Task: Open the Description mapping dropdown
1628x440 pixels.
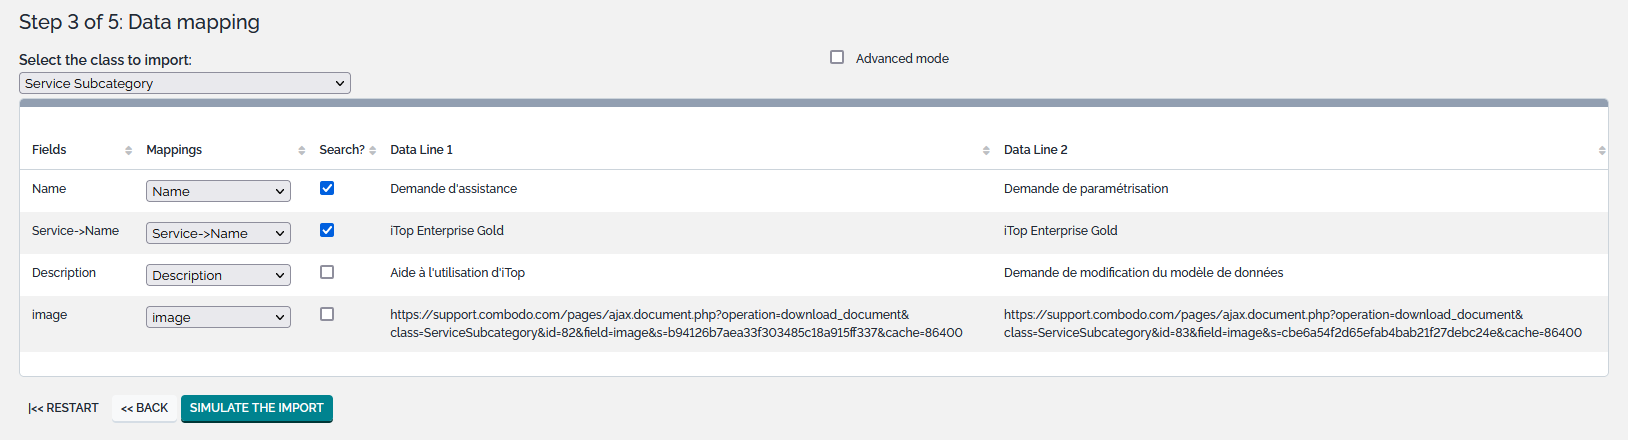Action: (x=218, y=275)
